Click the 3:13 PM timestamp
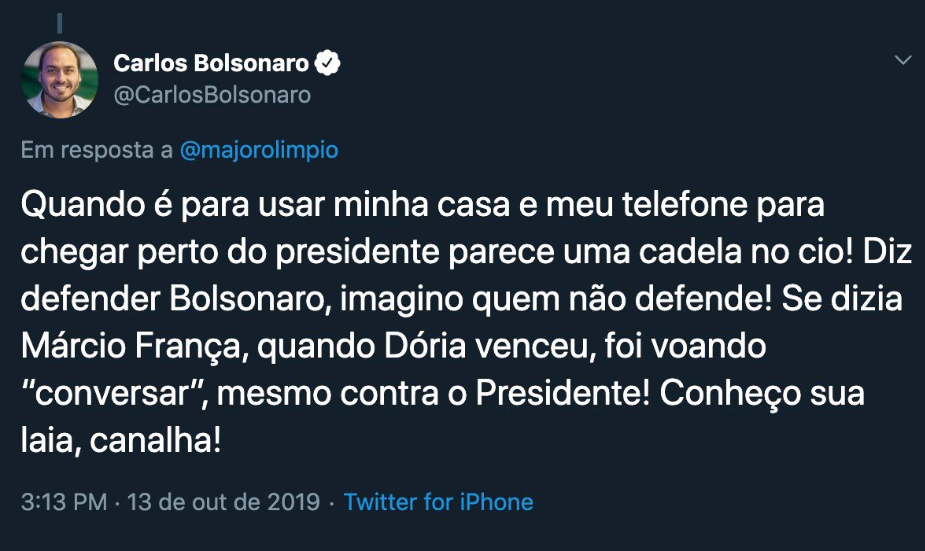Viewport: 925px width, 551px height. coord(64,501)
